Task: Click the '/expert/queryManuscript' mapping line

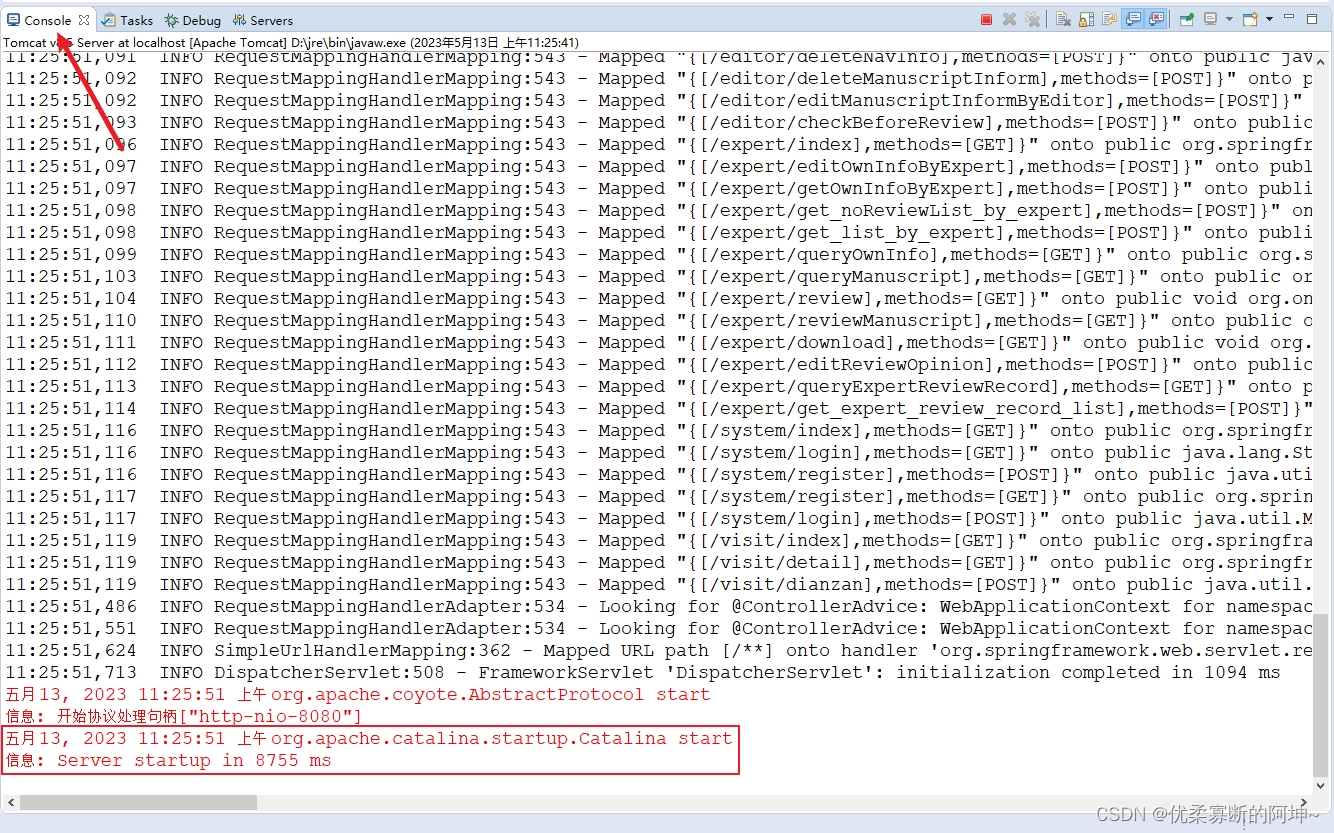Action: (658, 276)
